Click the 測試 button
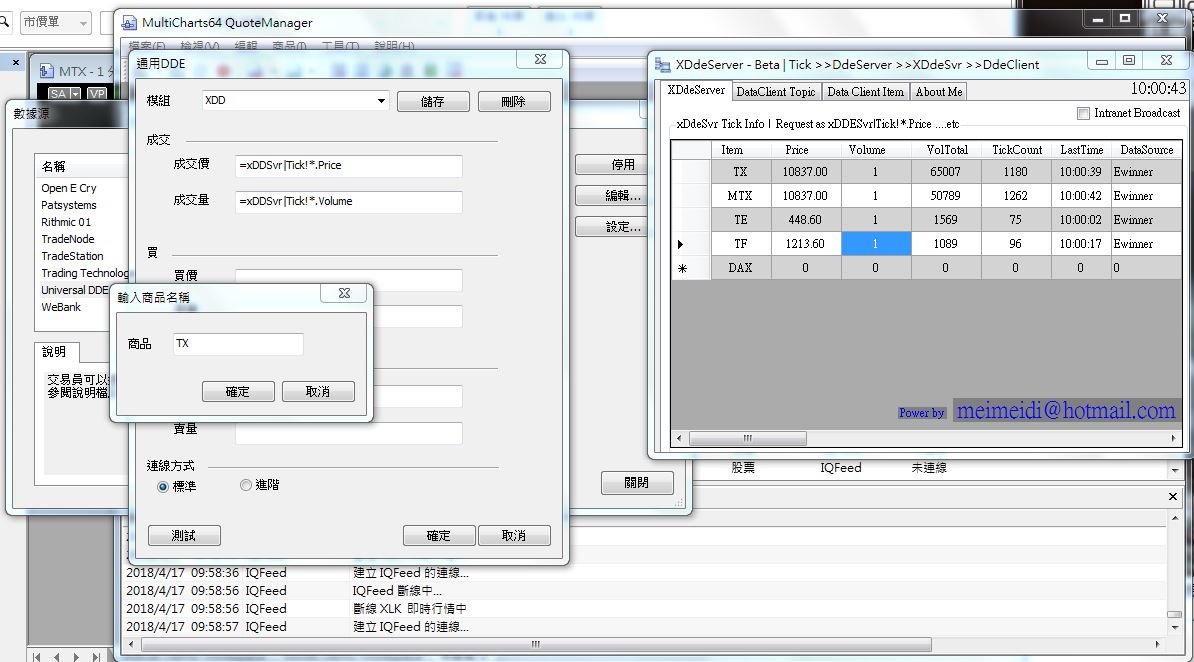The image size is (1194, 662). [x=184, y=536]
